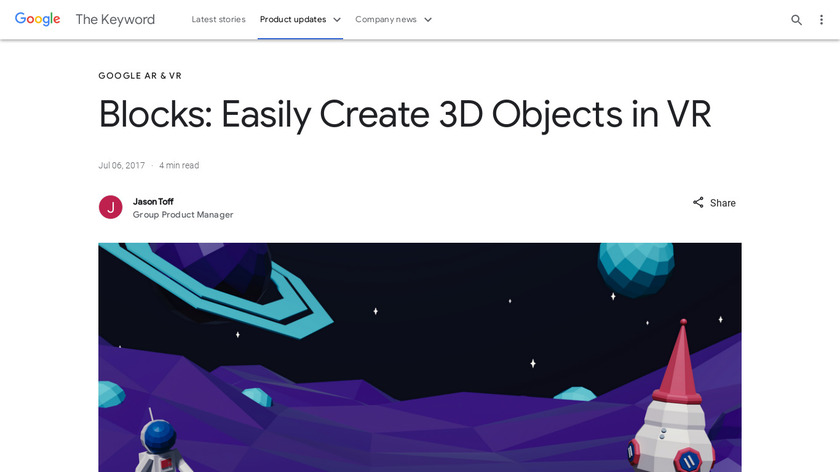Open the three-dot more options menu
The width and height of the screenshot is (840, 472).
821,20
